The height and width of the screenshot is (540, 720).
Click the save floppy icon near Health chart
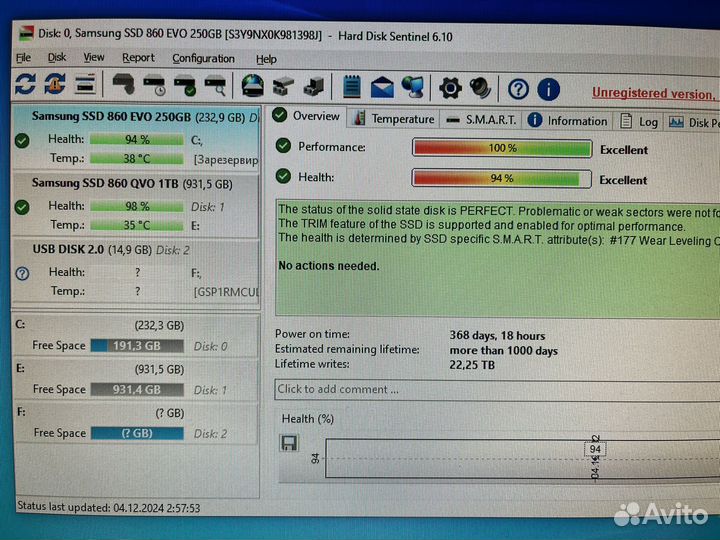(289, 443)
